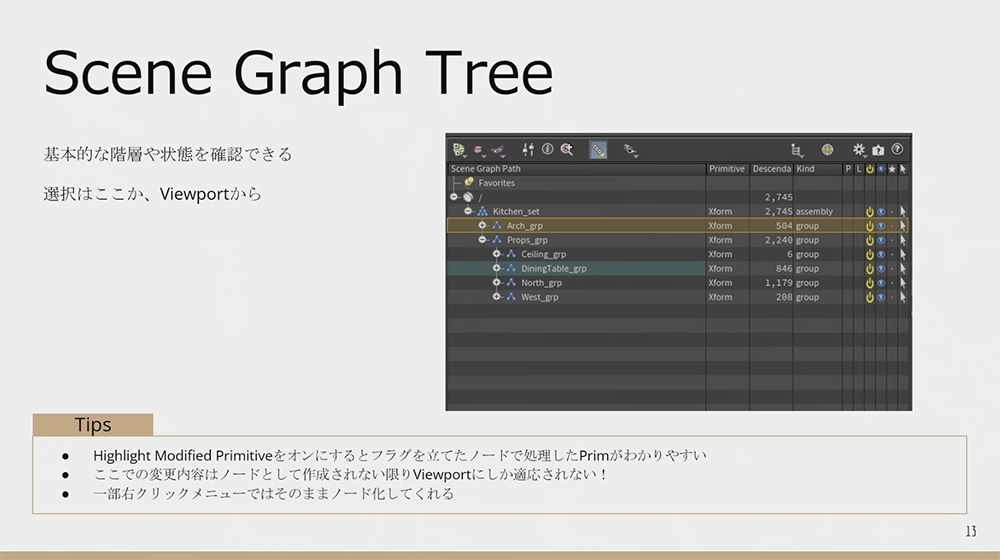The height and width of the screenshot is (560, 1000).
Task: Select the North_grp row
Action: 541,283
